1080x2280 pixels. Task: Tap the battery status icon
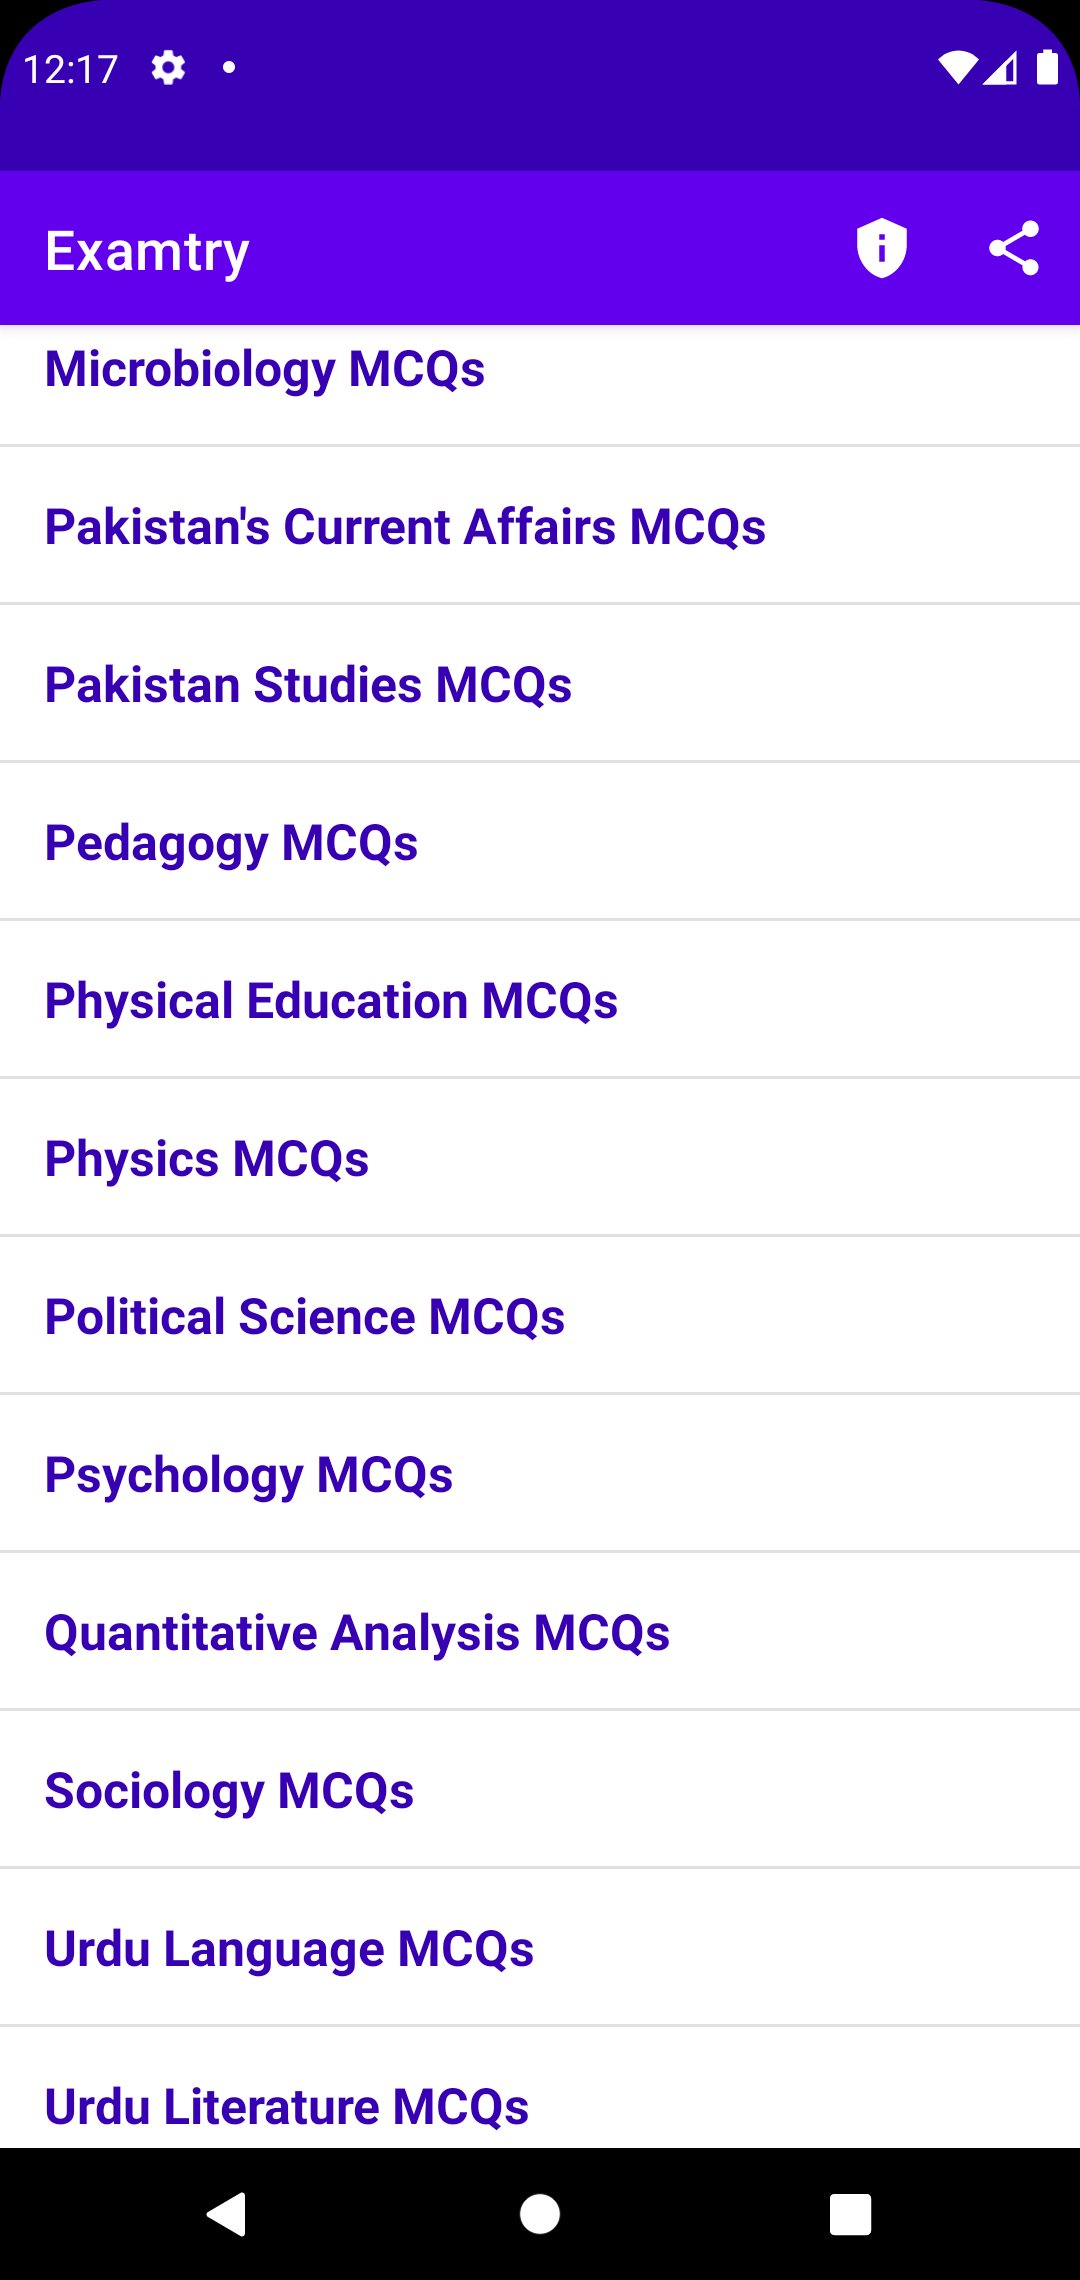coord(1047,68)
